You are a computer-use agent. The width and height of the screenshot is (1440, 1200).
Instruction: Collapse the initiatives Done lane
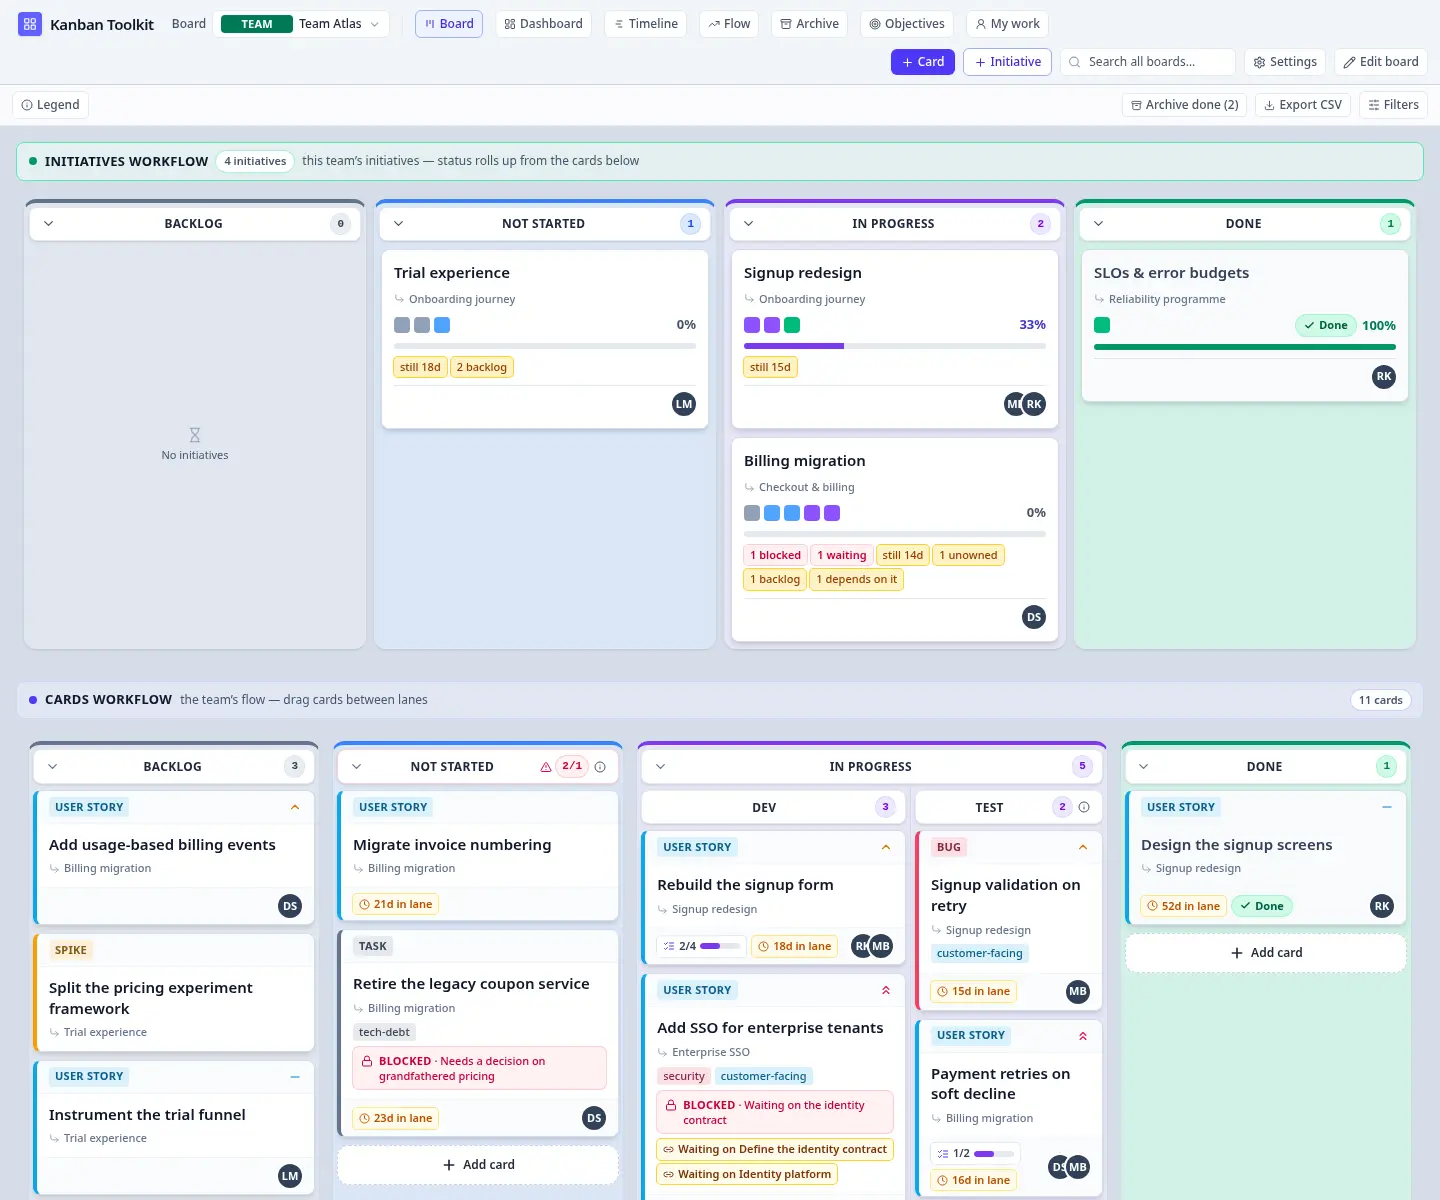[1099, 224]
